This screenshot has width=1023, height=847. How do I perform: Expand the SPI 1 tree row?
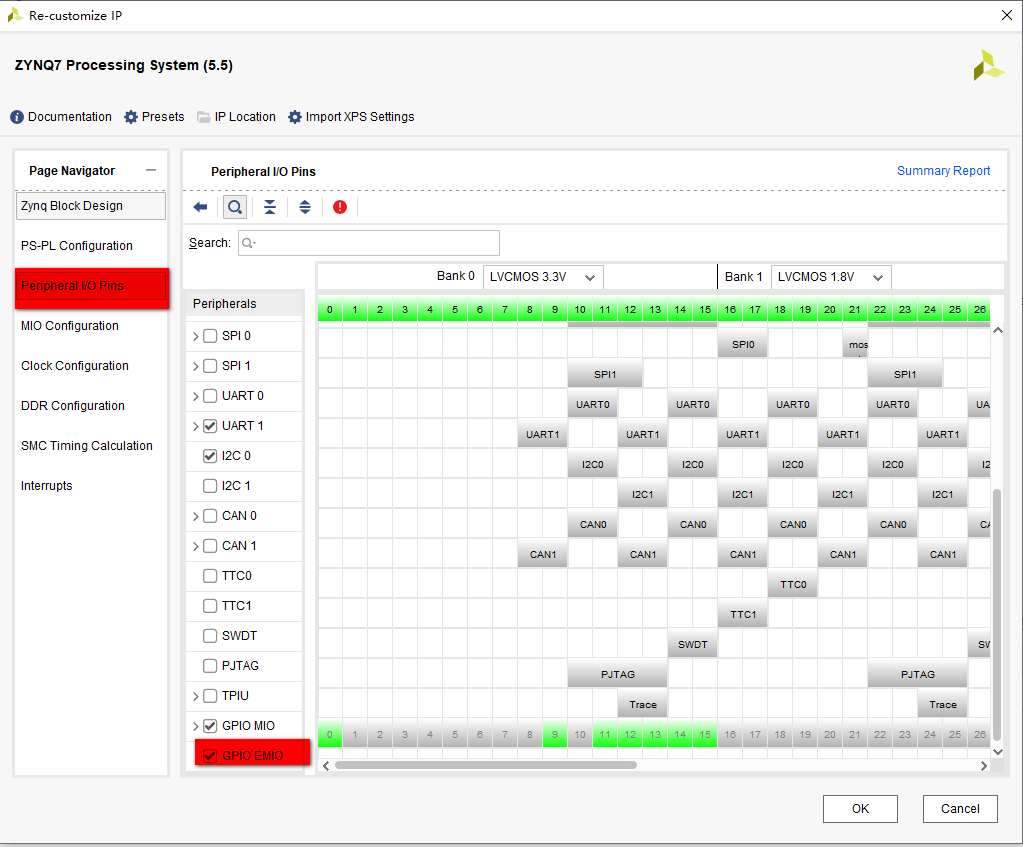pyautogui.click(x=195, y=366)
